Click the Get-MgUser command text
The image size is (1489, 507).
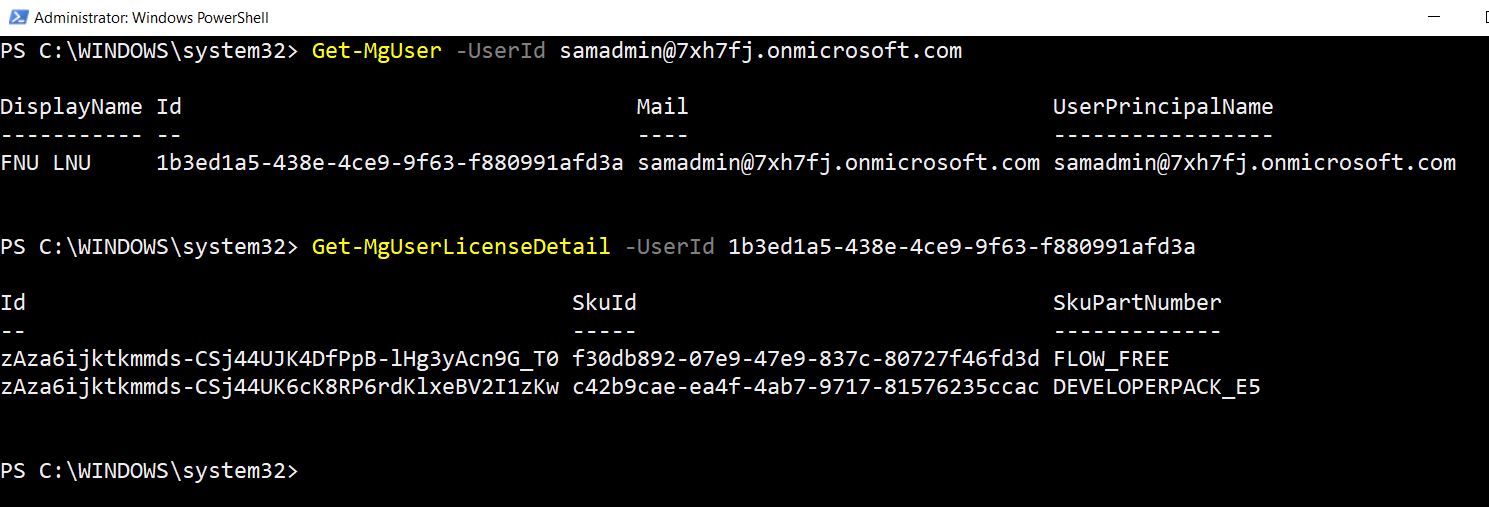pos(377,51)
